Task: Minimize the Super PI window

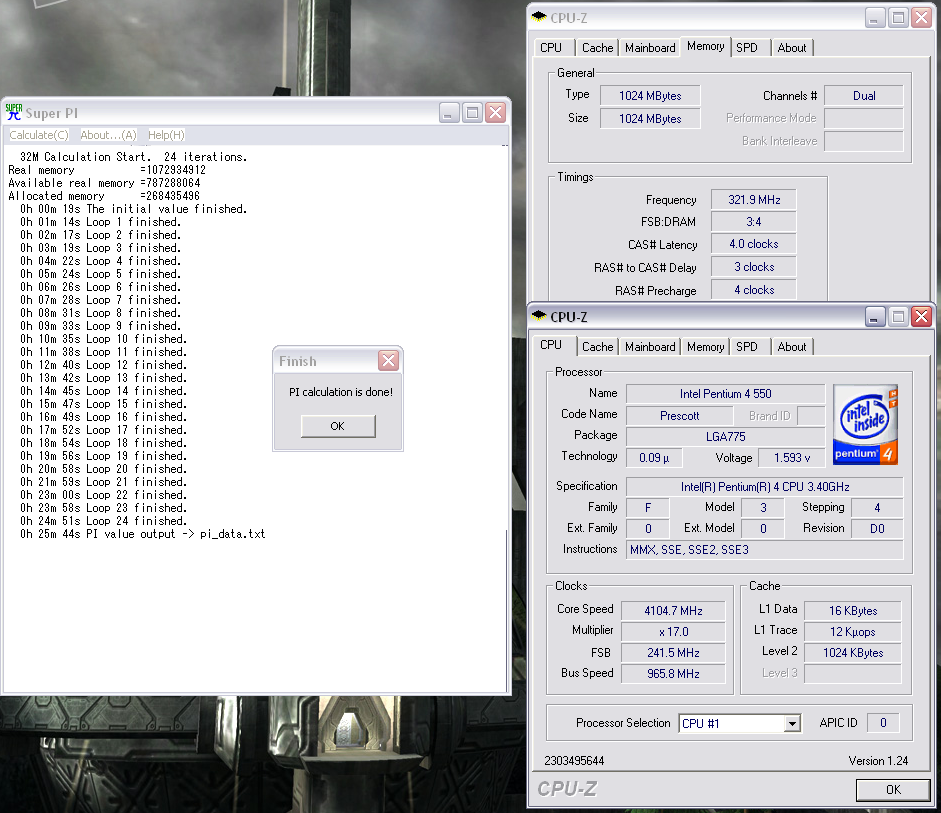Action: click(x=448, y=112)
